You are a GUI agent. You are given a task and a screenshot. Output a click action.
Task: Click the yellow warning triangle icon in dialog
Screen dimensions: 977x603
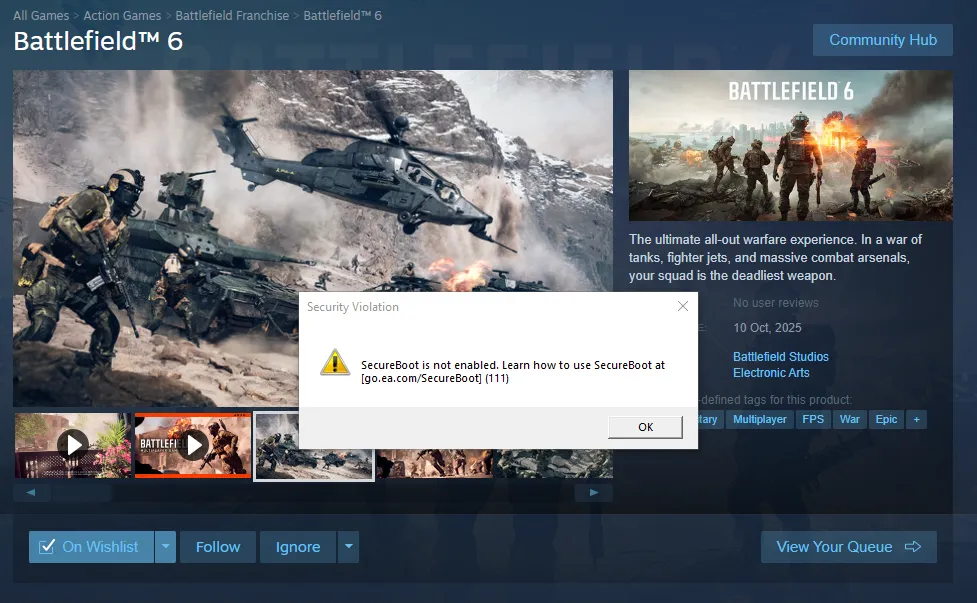coord(335,363)
